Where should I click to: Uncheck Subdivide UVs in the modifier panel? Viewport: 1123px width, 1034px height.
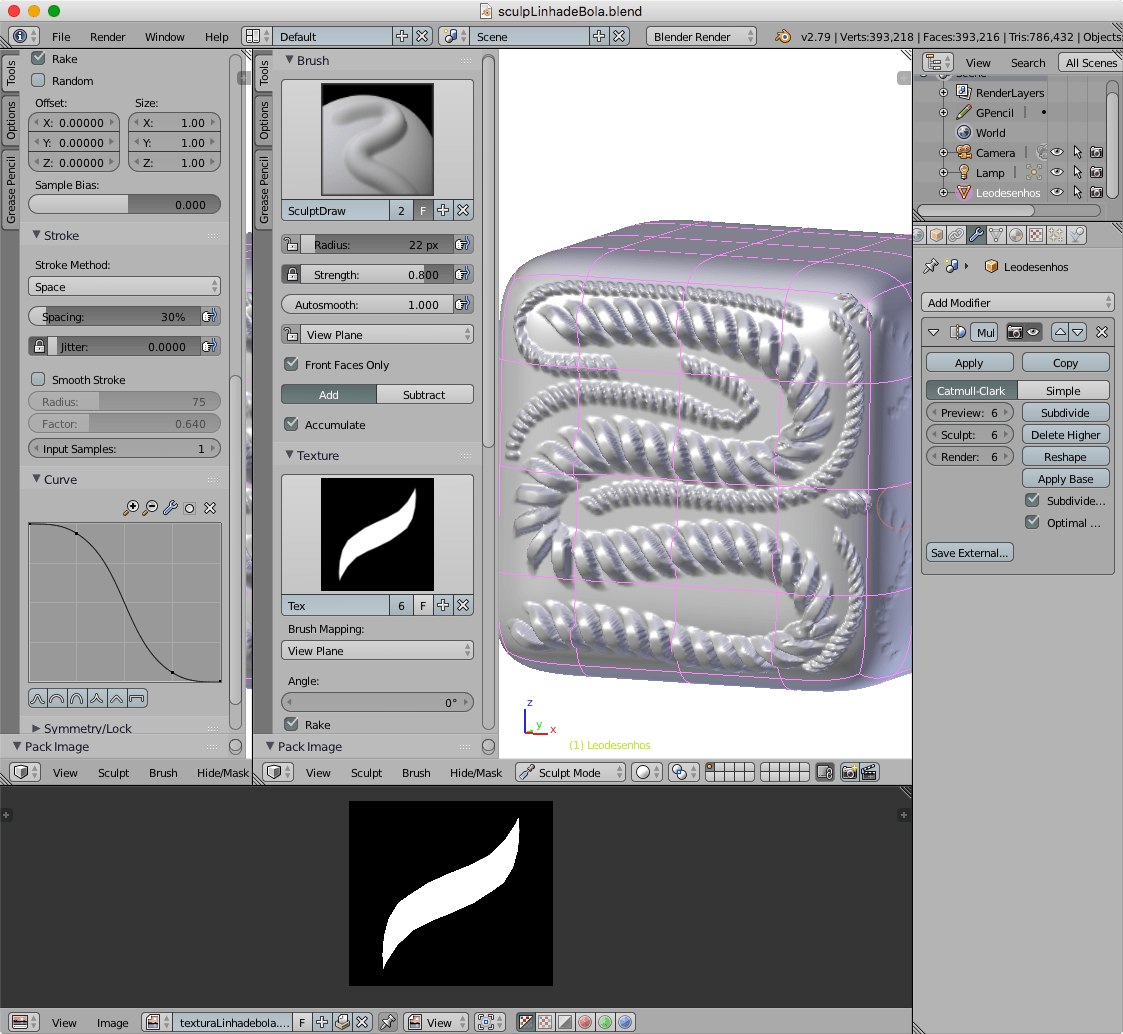click(x=1033, y=501)
